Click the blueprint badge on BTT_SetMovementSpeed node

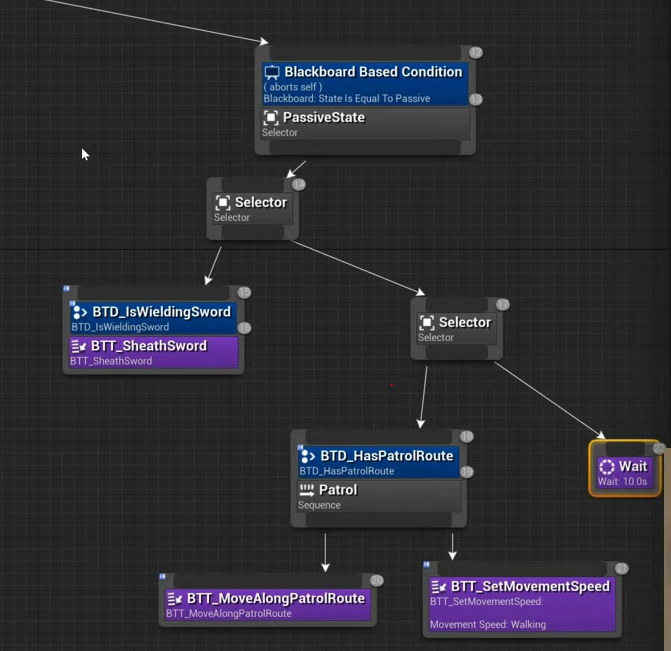pyautogui.click(x=427, y=565)
